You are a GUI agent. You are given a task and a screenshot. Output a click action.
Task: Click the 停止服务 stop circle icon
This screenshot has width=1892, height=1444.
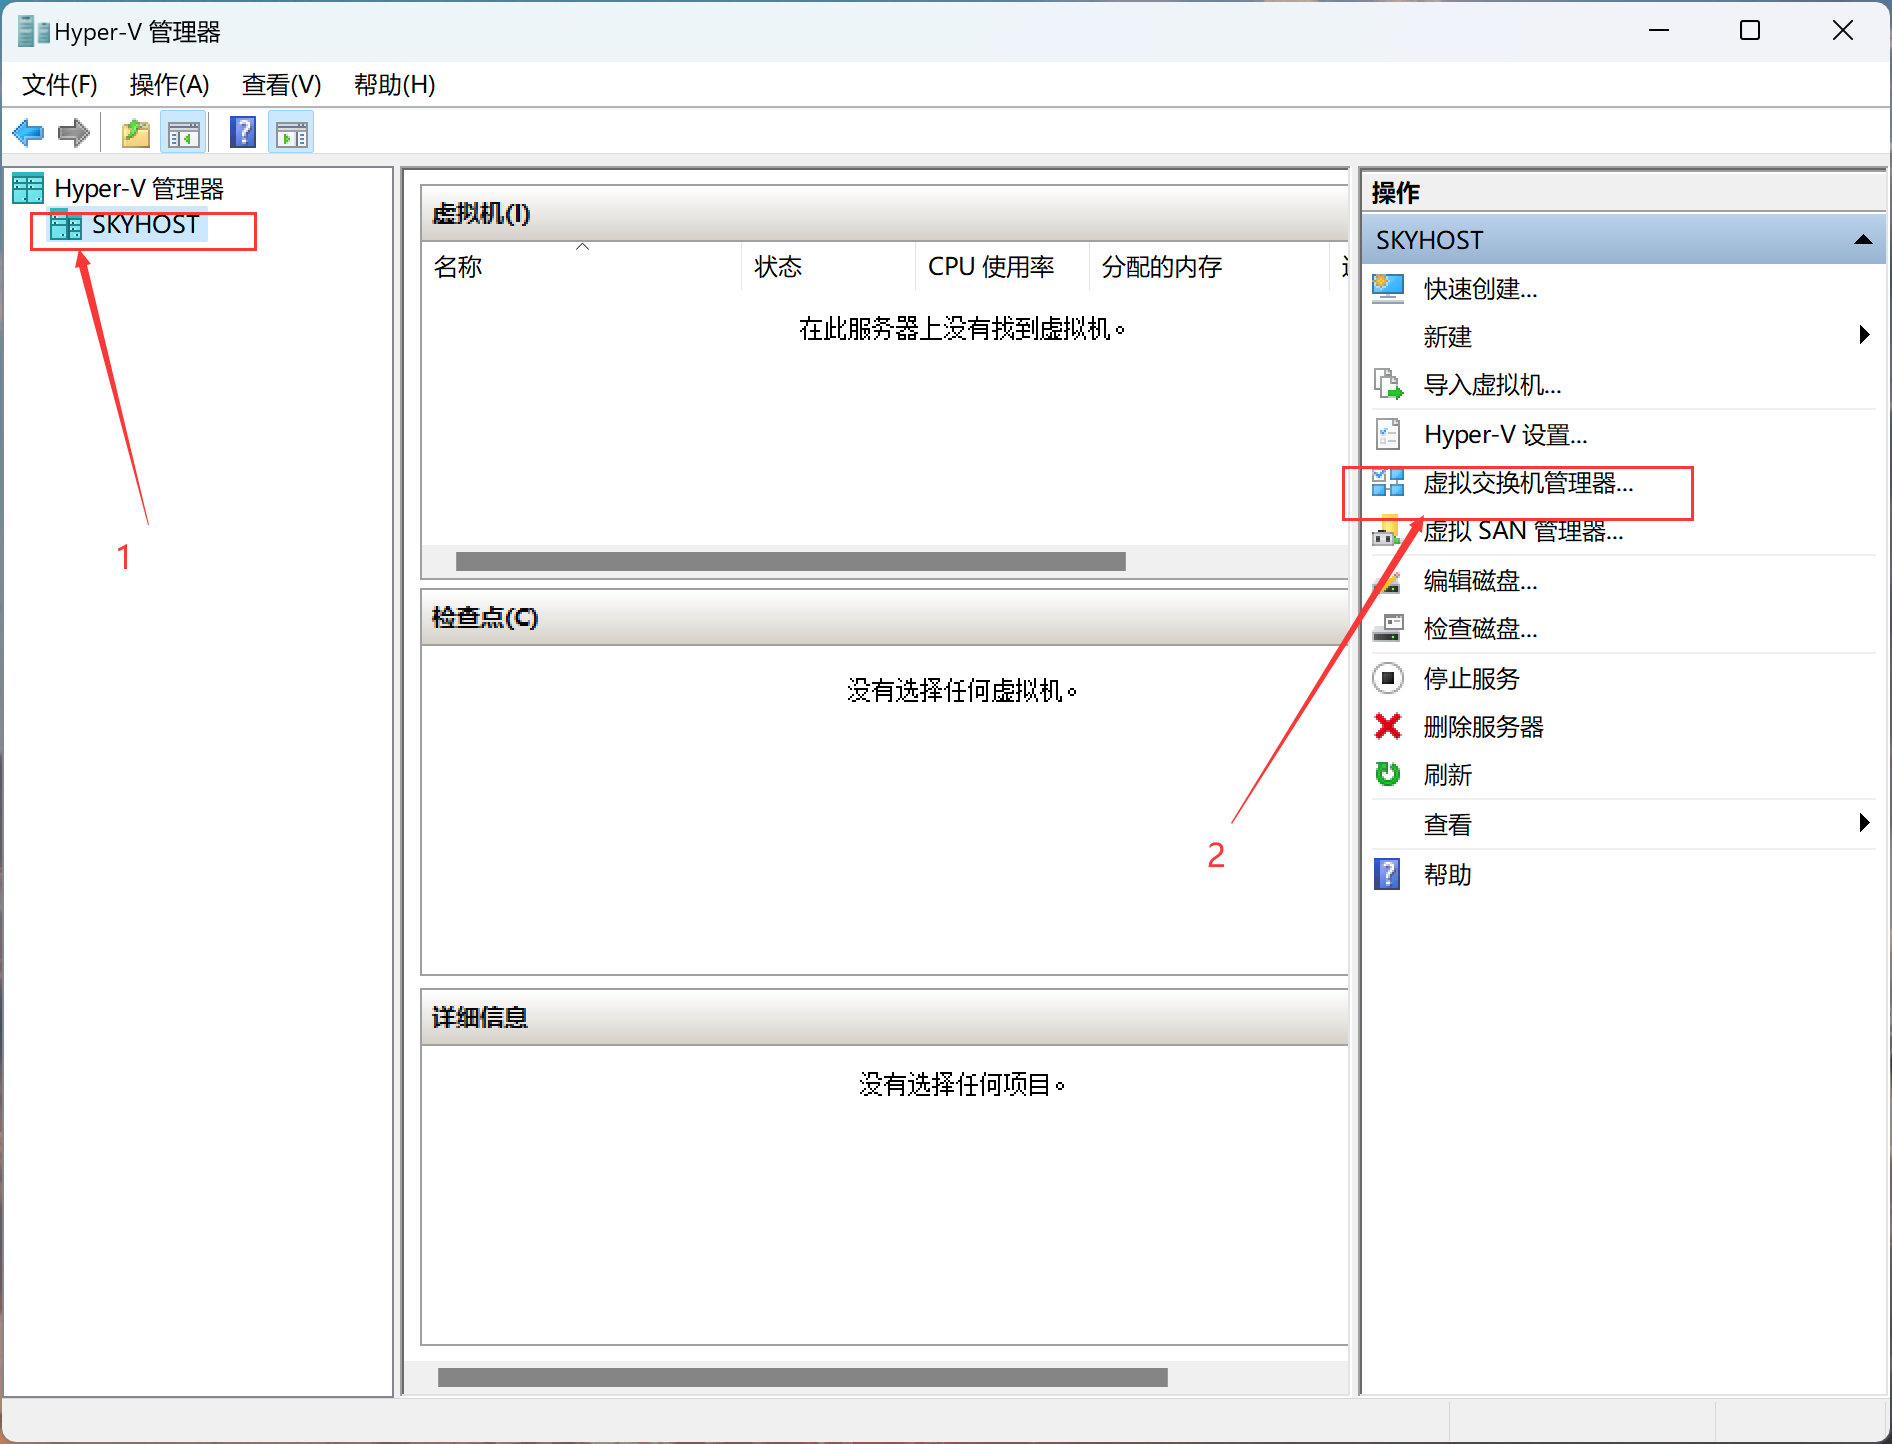coord(1388,678)
